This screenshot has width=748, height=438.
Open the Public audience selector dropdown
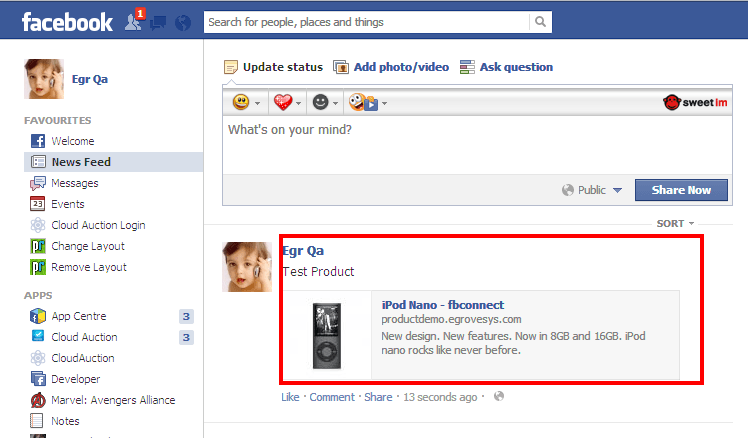(x=592, y=190)
